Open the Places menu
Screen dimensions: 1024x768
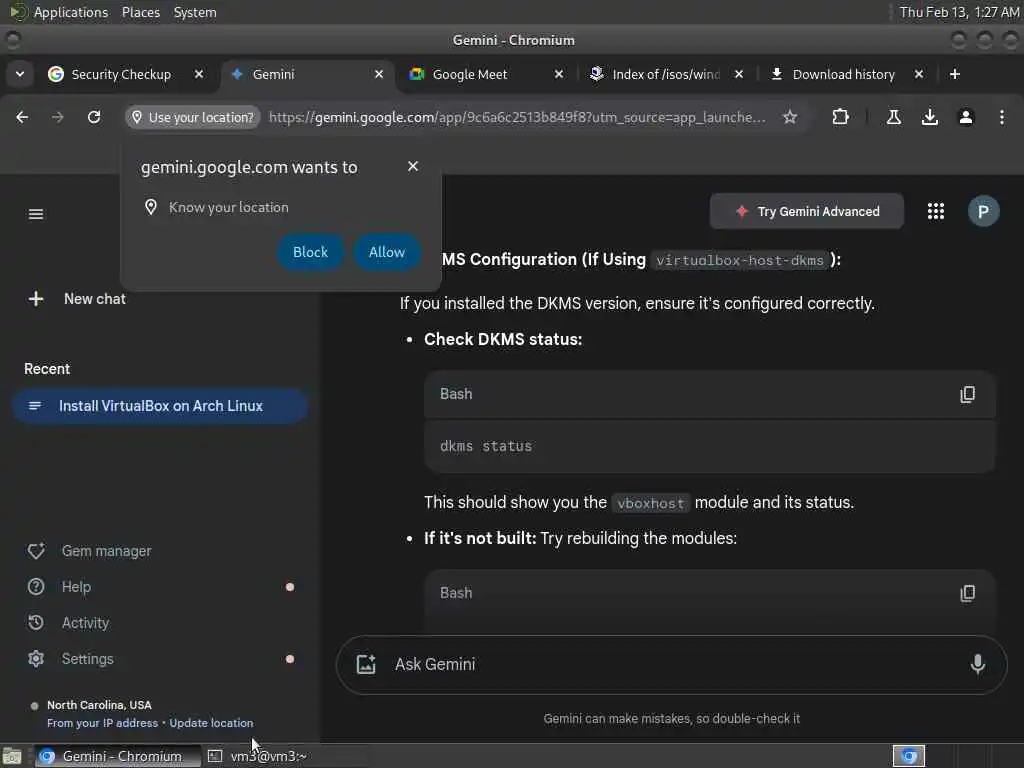coord(140,12)
